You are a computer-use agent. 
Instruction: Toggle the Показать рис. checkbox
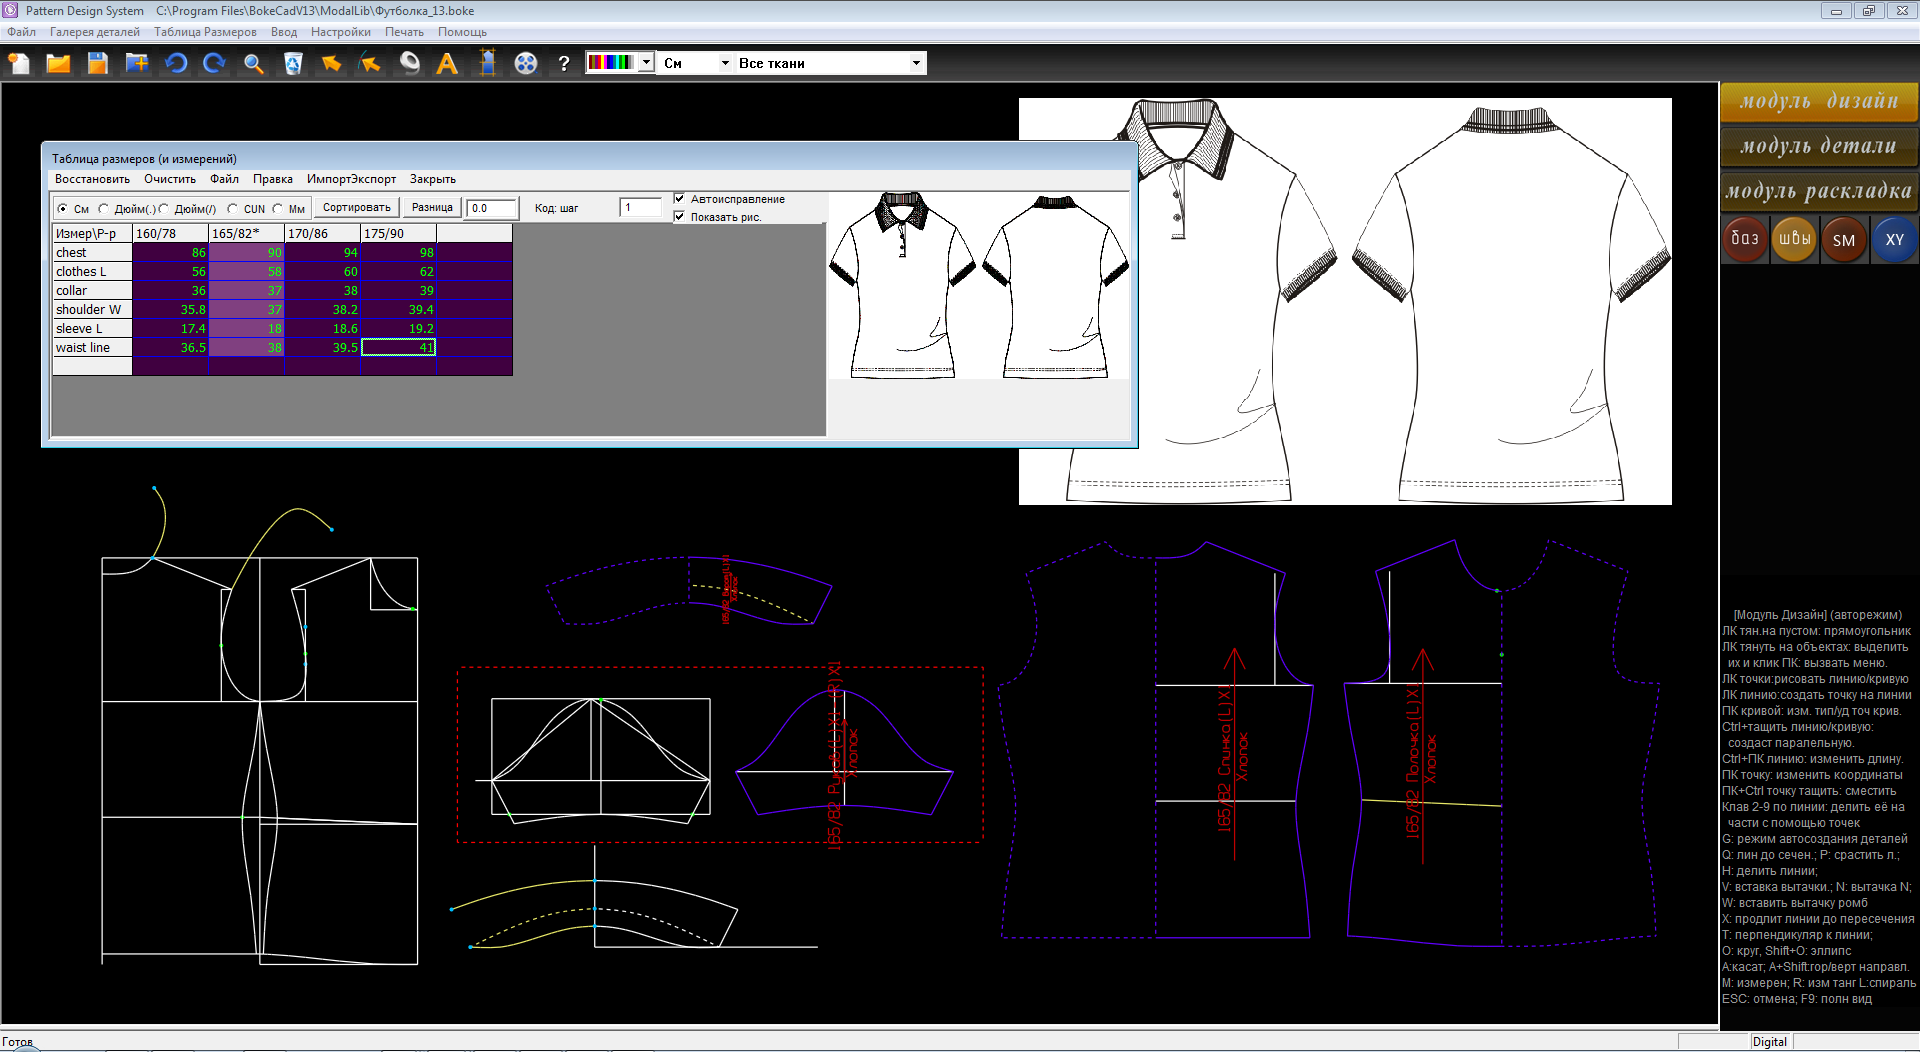pyautogui.click(x=680, y=217)
